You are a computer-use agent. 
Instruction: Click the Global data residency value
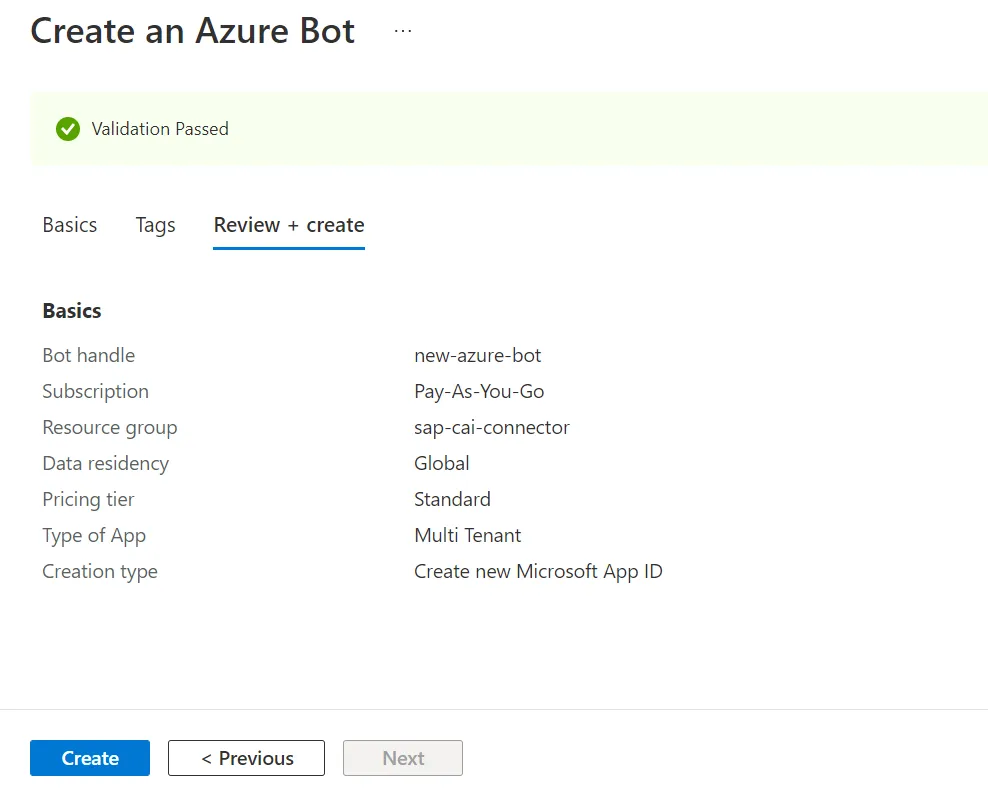coord(442,463)
